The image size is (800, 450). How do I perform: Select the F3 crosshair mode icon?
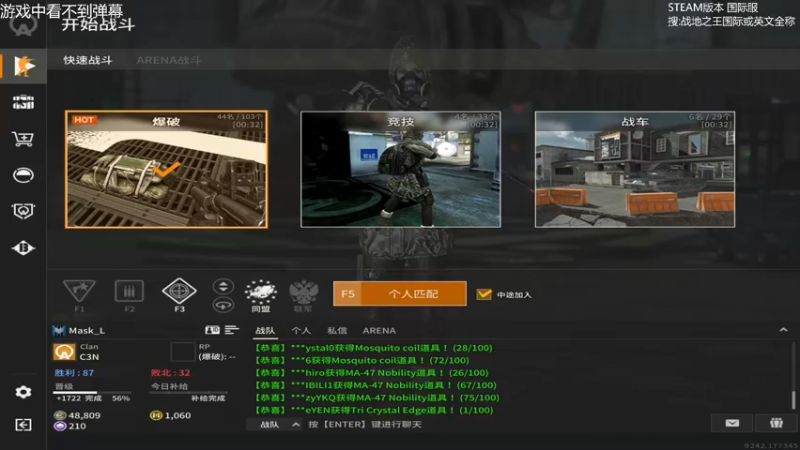coord(179,291)
